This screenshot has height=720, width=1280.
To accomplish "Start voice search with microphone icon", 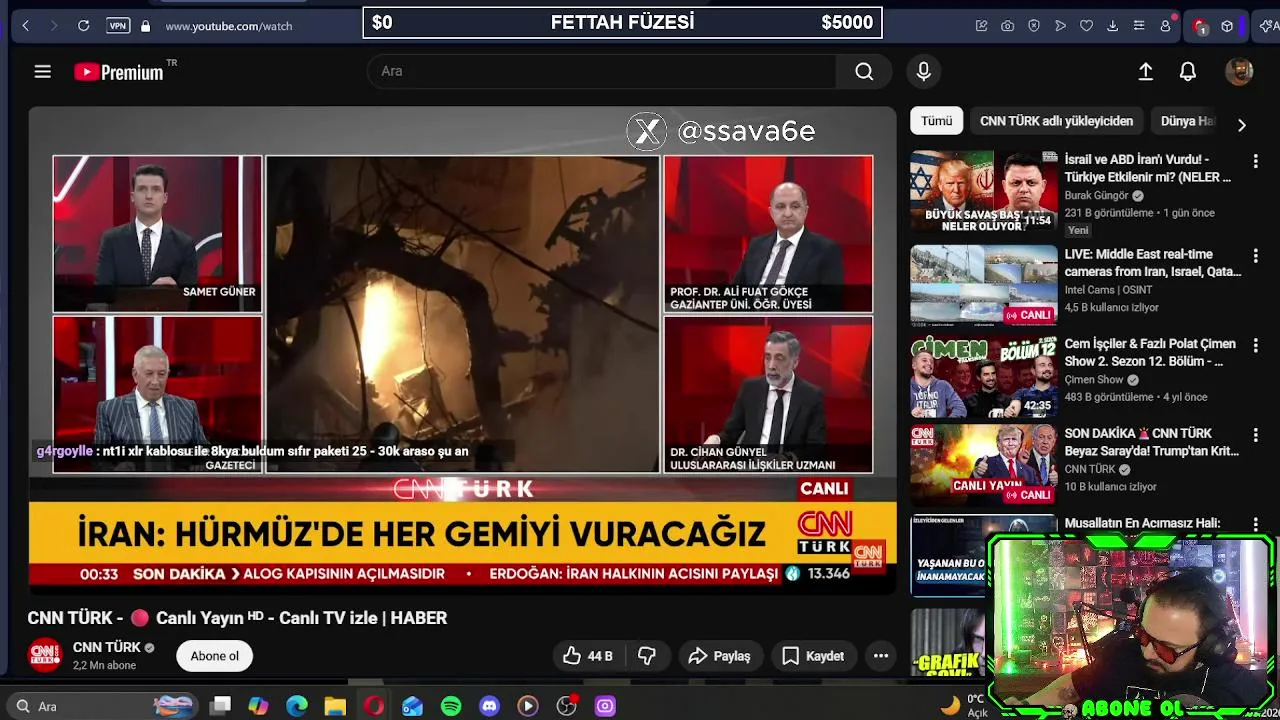I will (x=924, y=71).
